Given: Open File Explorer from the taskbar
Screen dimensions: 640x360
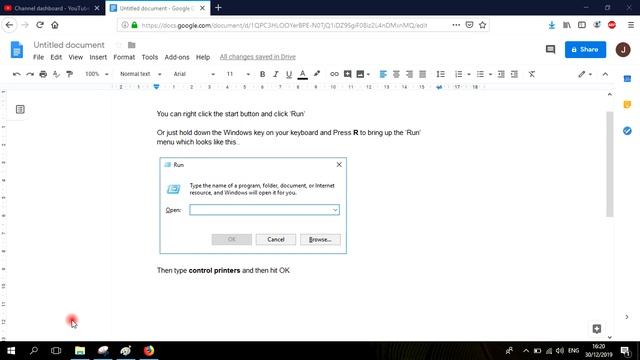Looking at the screenshot, I should [x=80, y=351].
